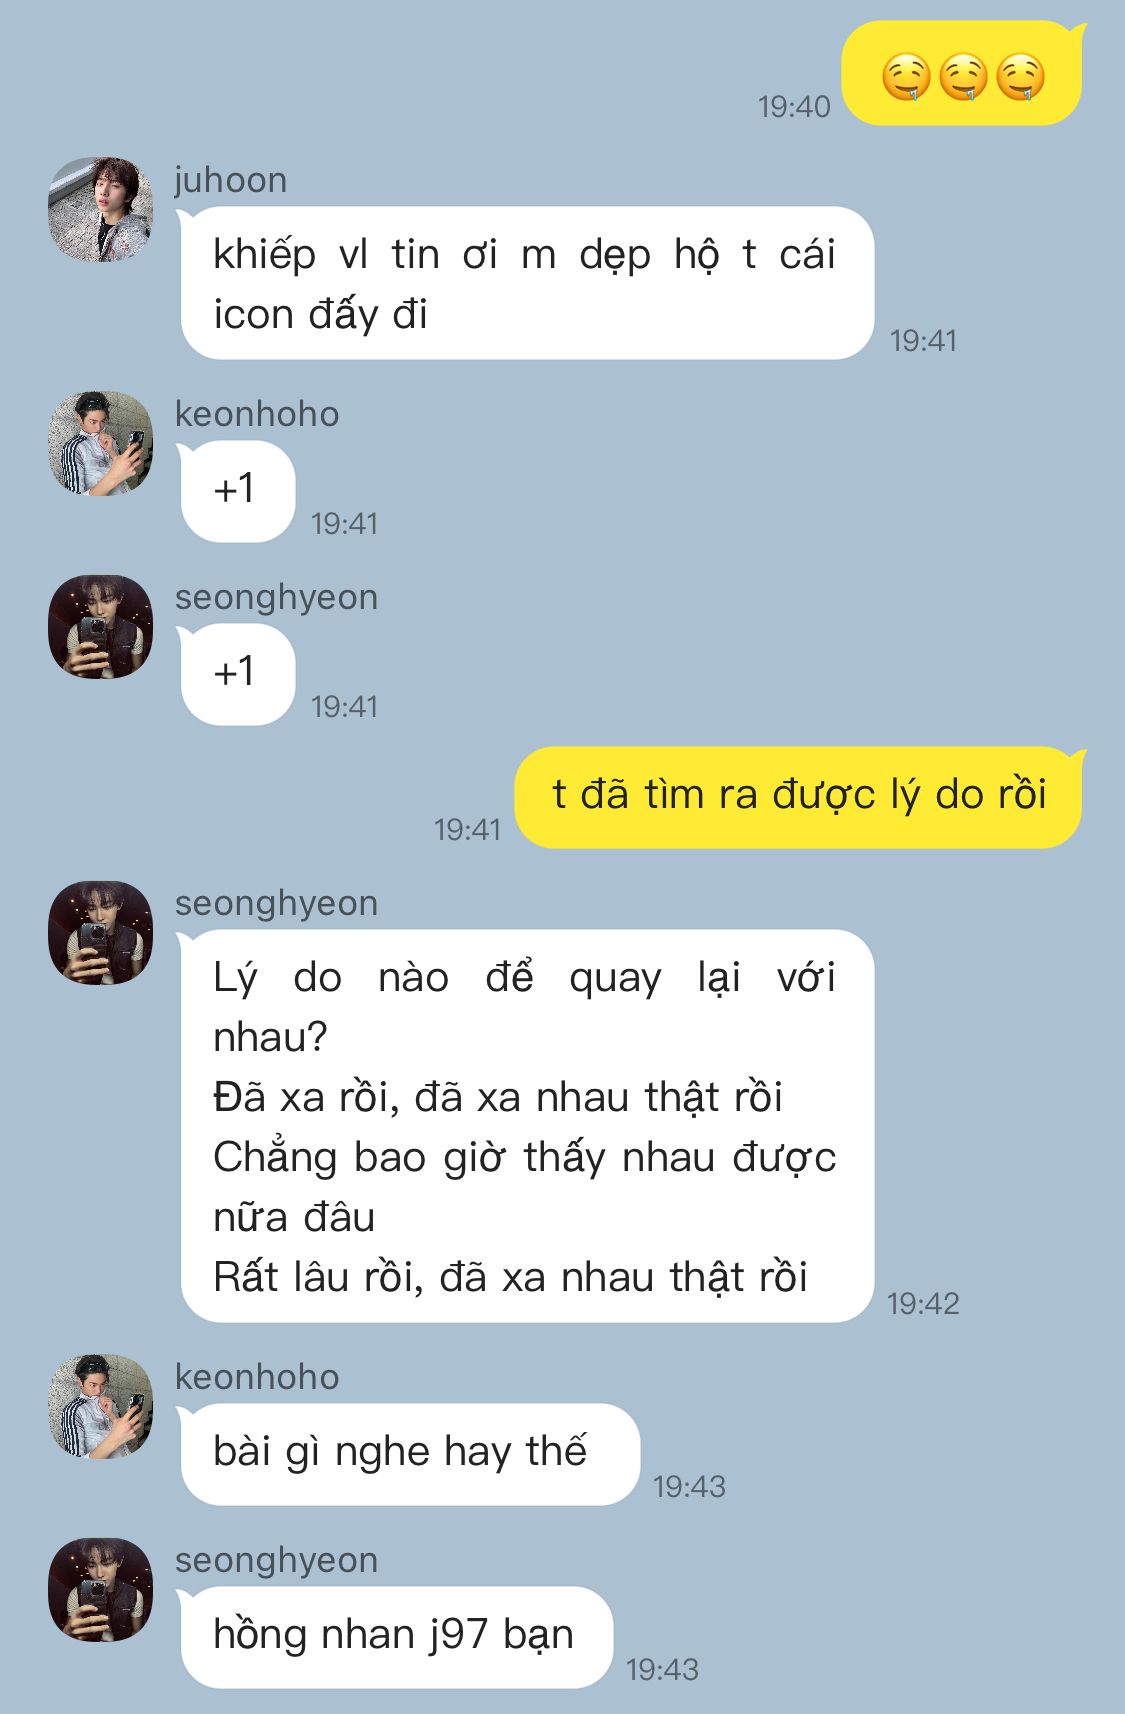The width and height of the screenshot is (1125, 1714).
Task: Tap the lyrics message starting 'Lý do nào'
Action: 527,1126
